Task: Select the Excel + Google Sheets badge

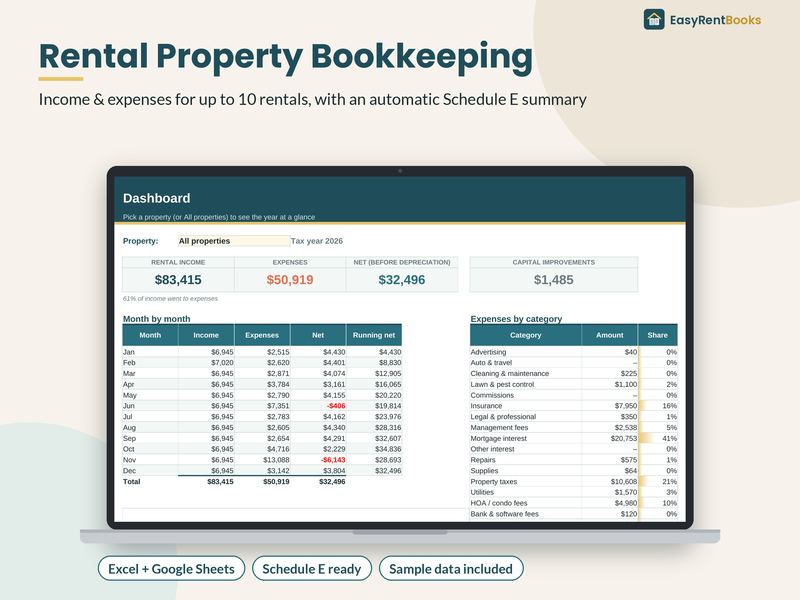Action: click(x=171, y=568)
